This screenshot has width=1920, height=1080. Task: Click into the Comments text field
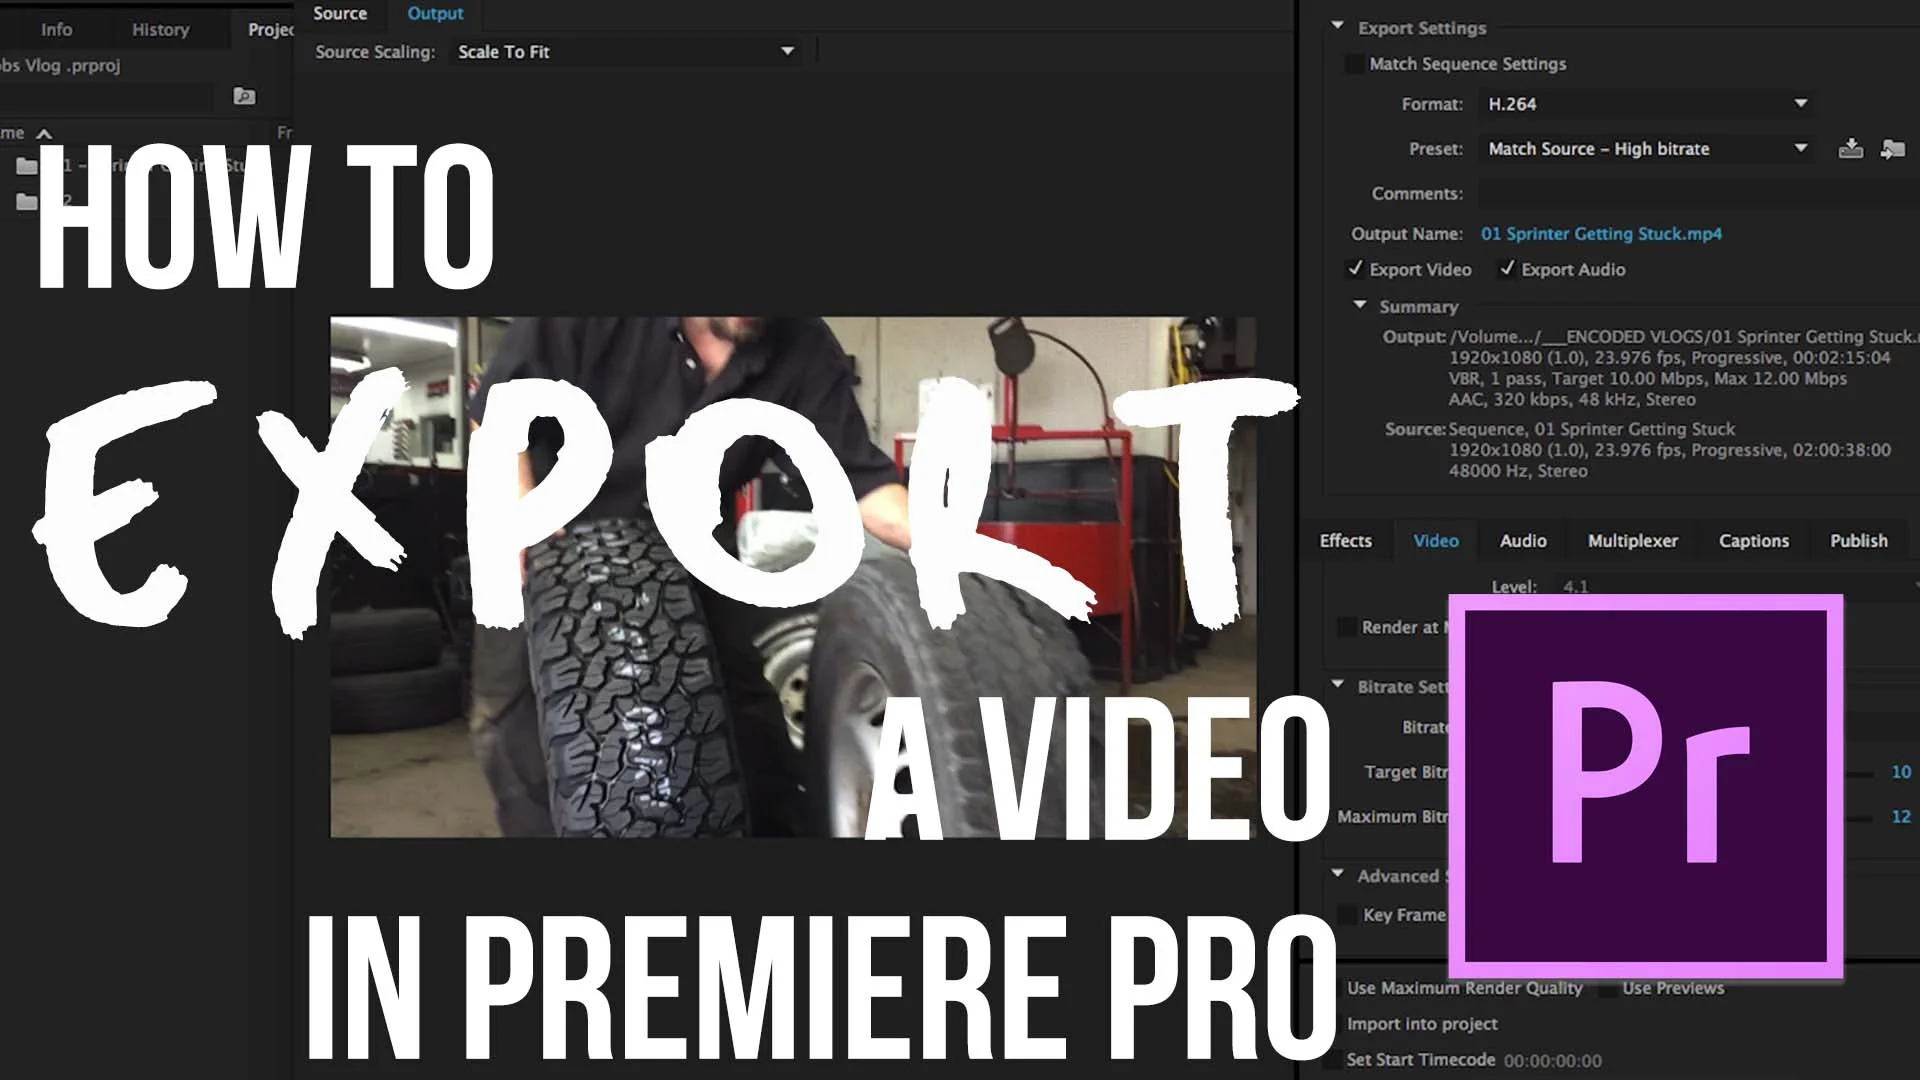(x=1699, y=194)
